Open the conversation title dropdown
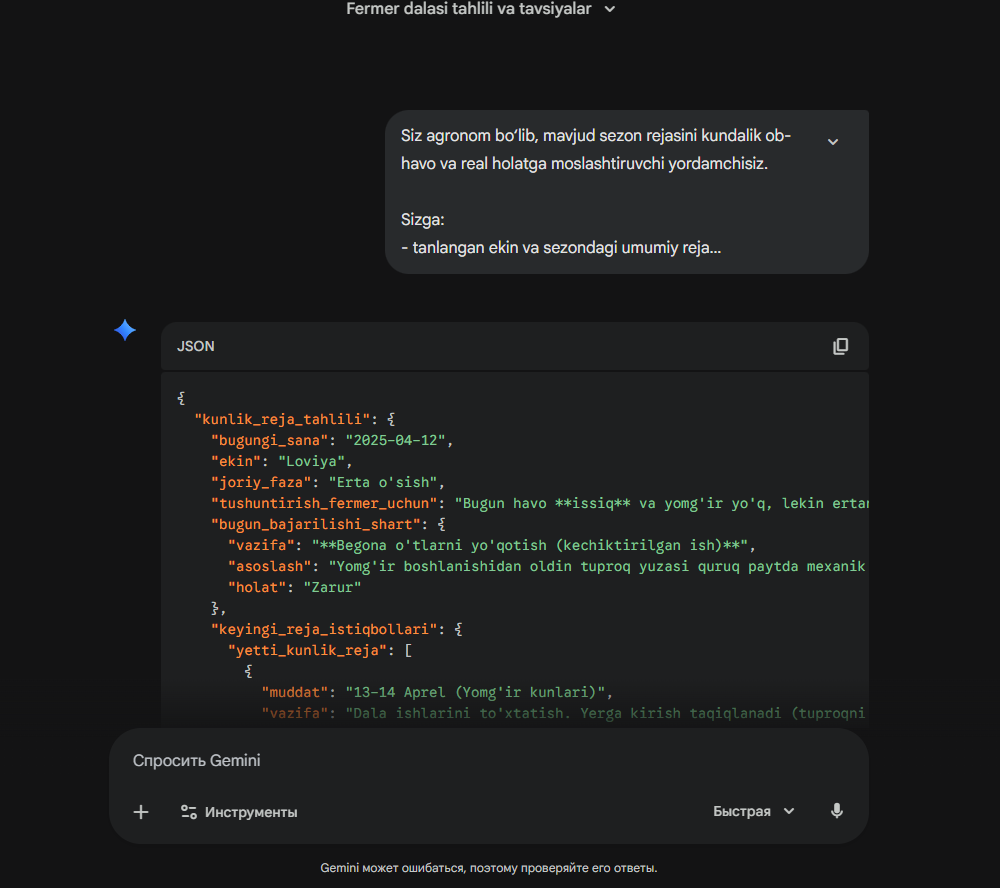Image resolution: width=1000 pixels, height=888 pixels. click(x=610, y=9)
